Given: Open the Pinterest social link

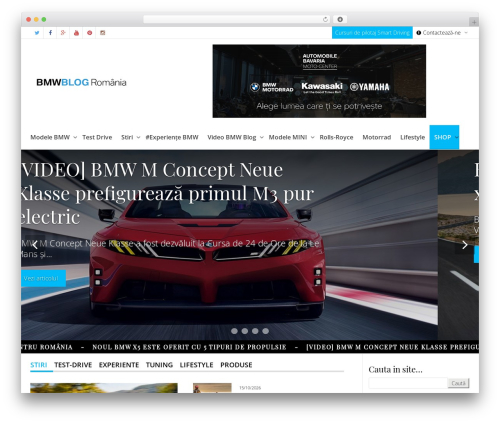Looking at the screenshot, I should 89,33.
